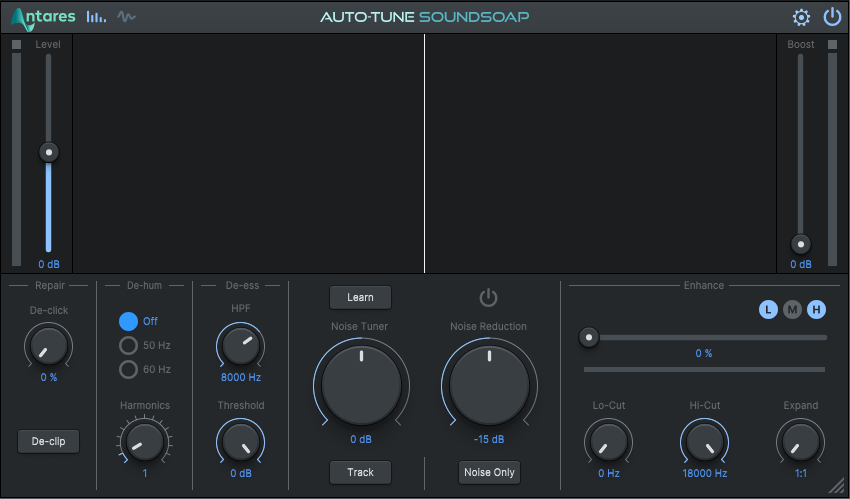Viewport: 850px width, 499px height.
Task: Click the Harmonics knob
Action: 145,442
